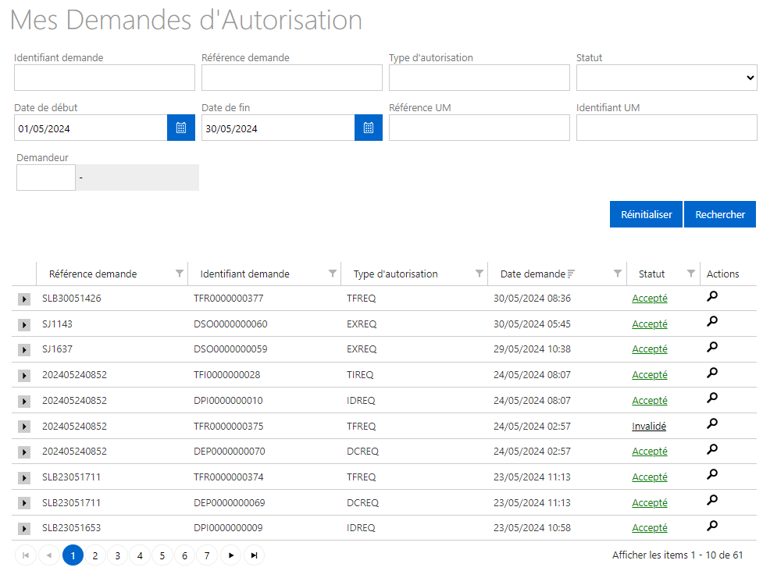Sort by Date demande column header
The height and width of the screenshot is (572, 768).
(533, 274)
